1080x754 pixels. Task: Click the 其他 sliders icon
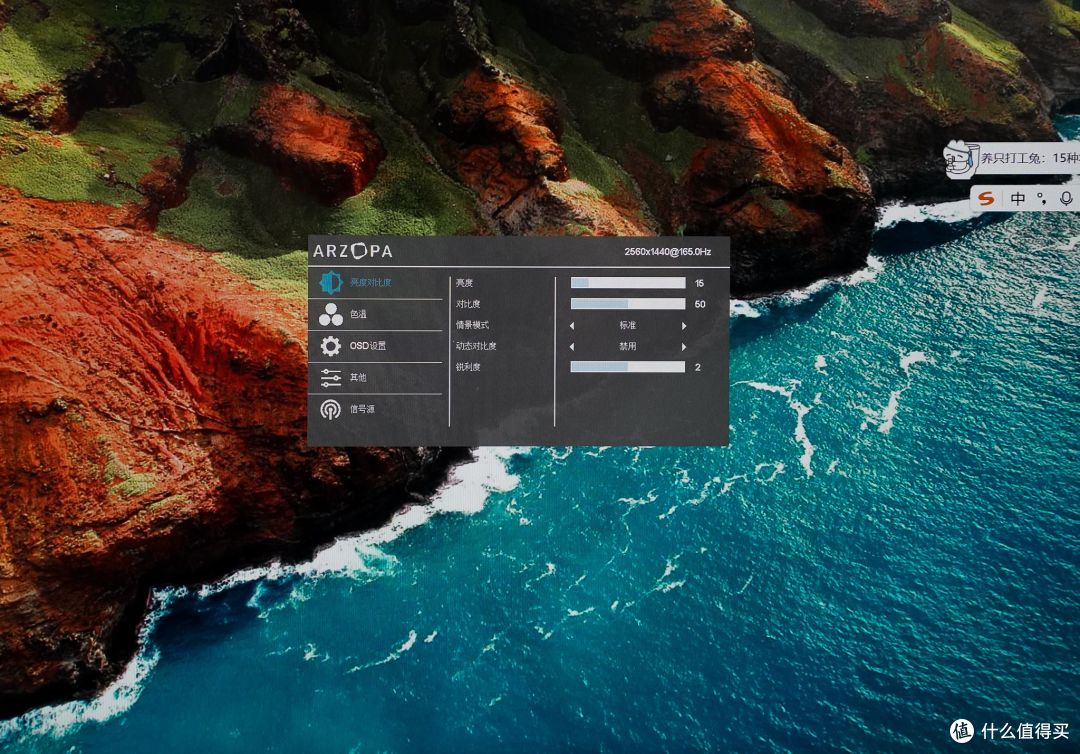tap(331, 377)
